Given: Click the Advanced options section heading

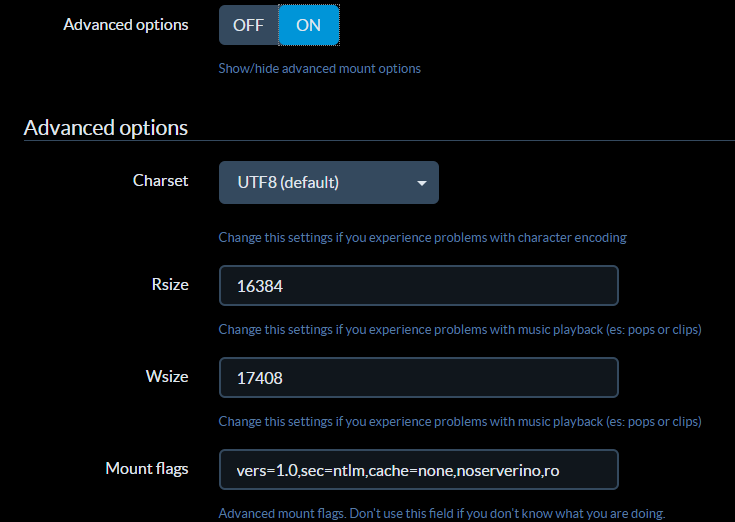Looking at the screenshot, I should click(x=105, y=127).
